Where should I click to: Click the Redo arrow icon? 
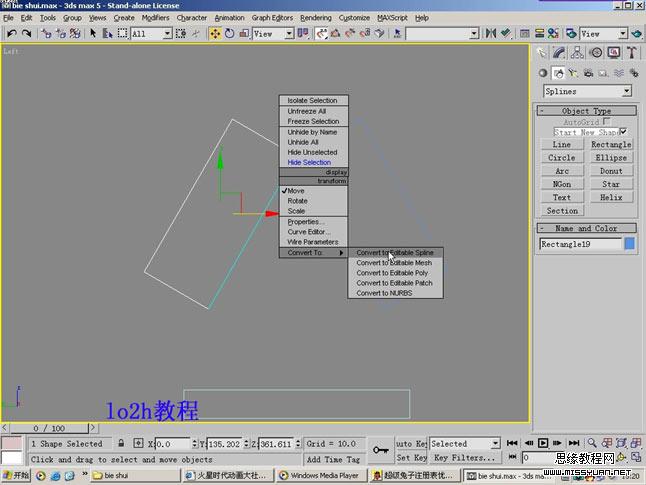[27, 33]
